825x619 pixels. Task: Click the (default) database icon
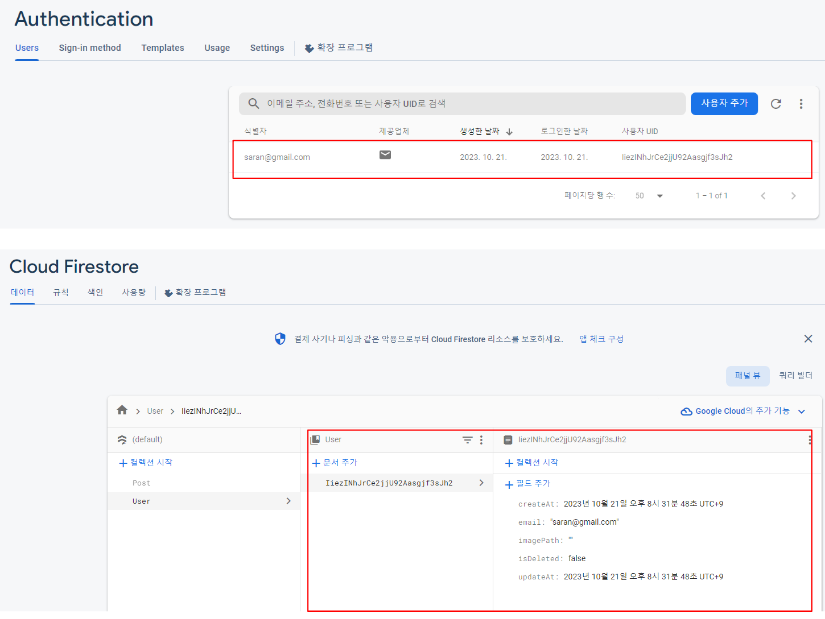(x=122, y=440)
